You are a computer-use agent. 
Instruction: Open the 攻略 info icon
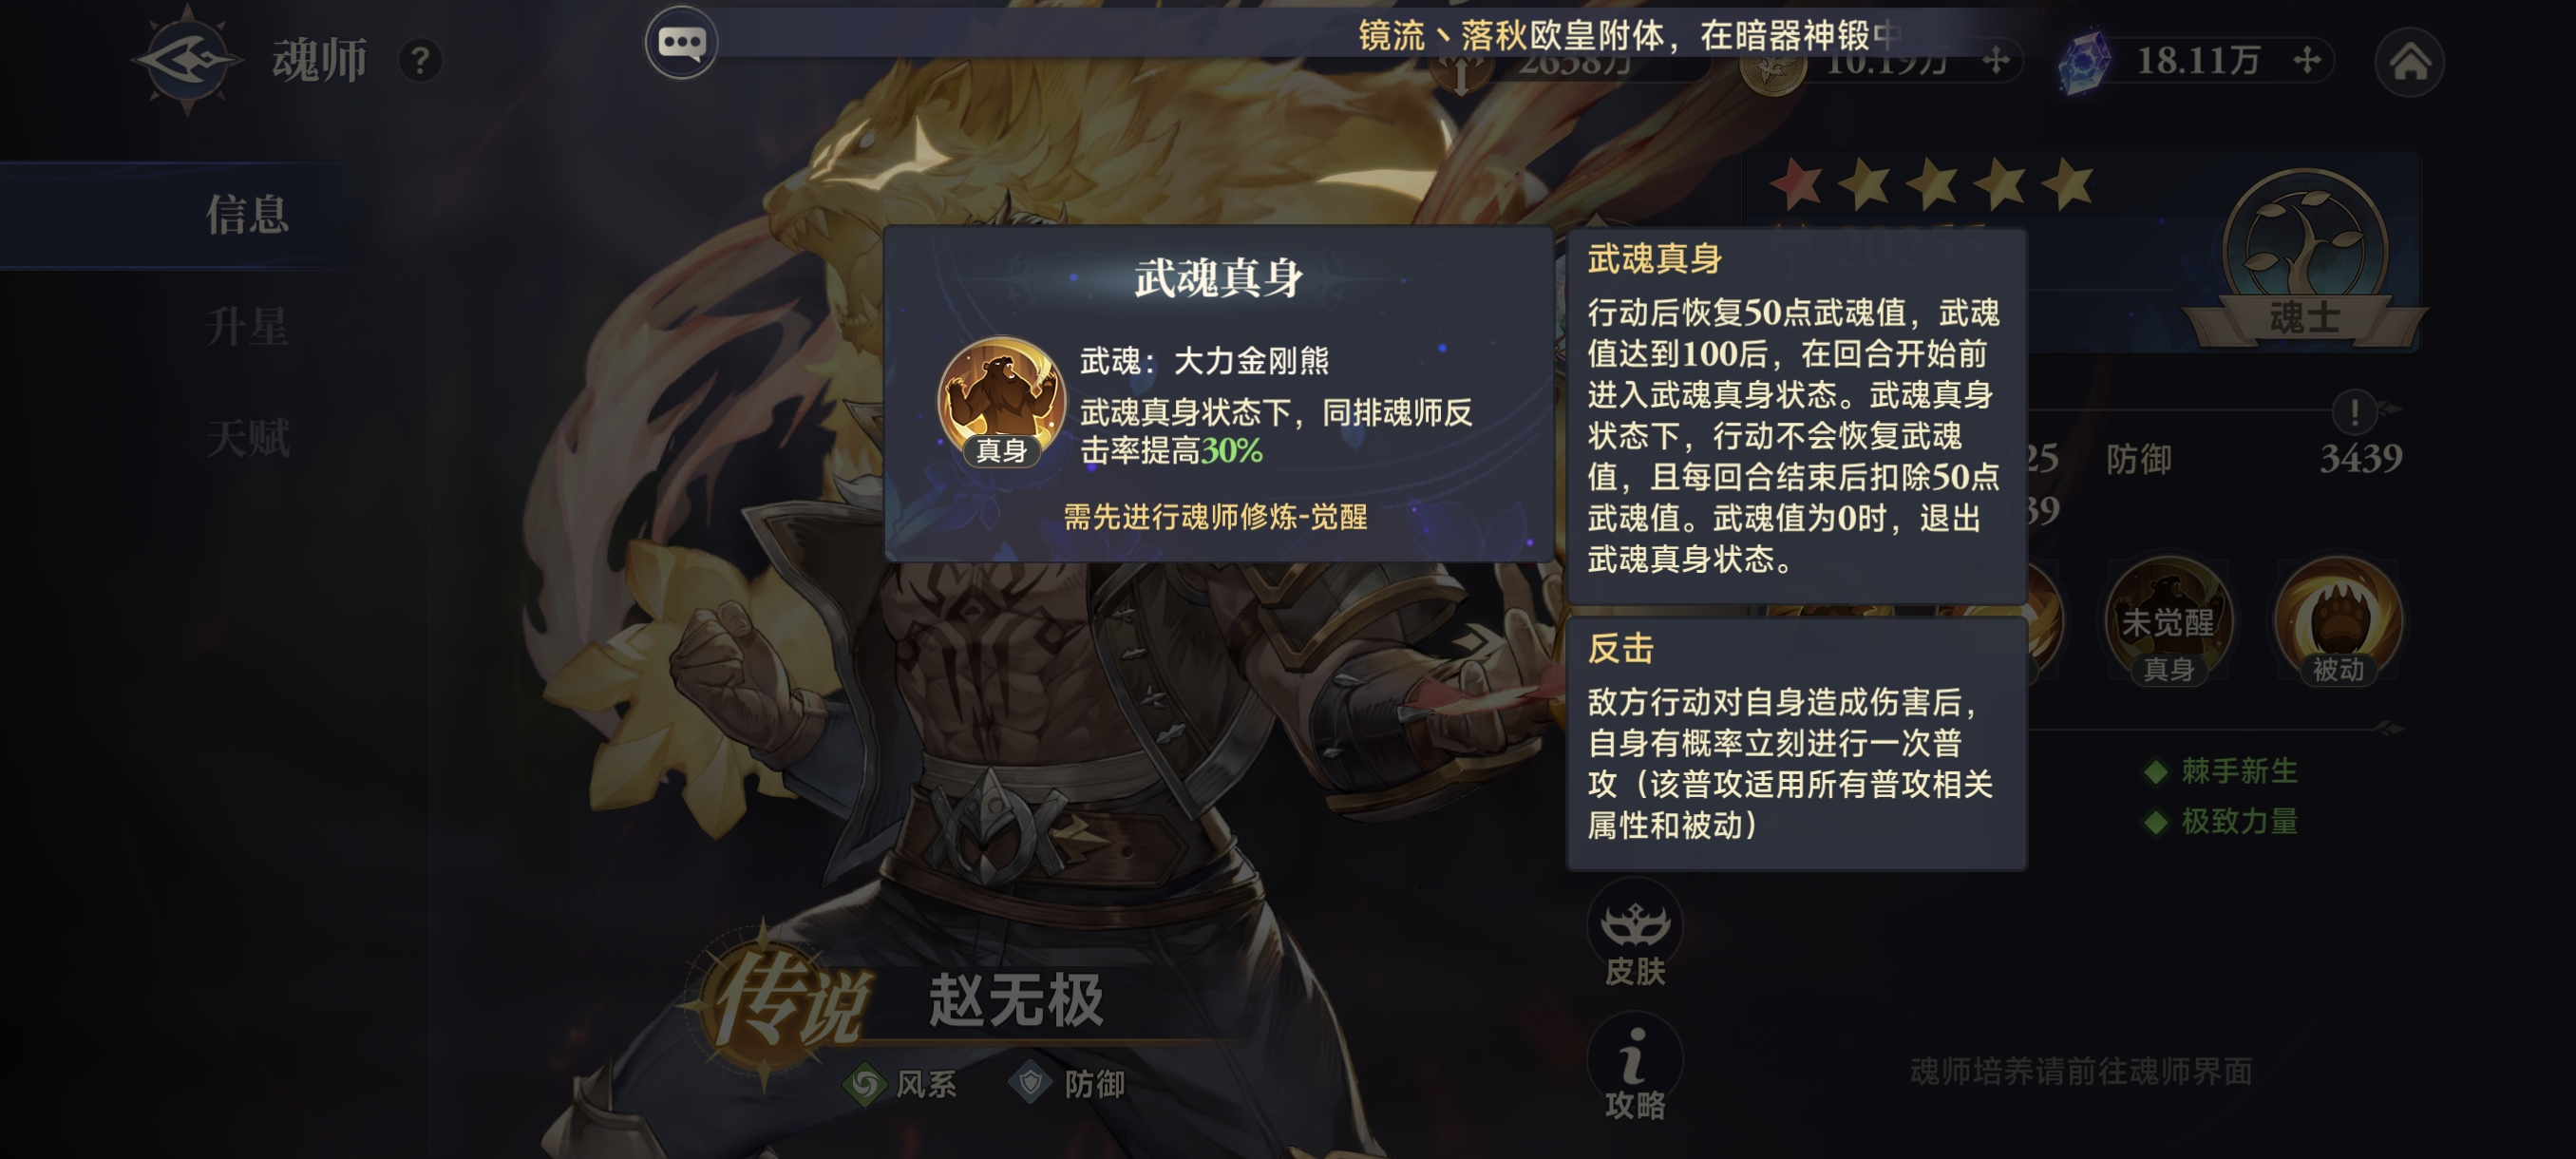point(1634,1068)
